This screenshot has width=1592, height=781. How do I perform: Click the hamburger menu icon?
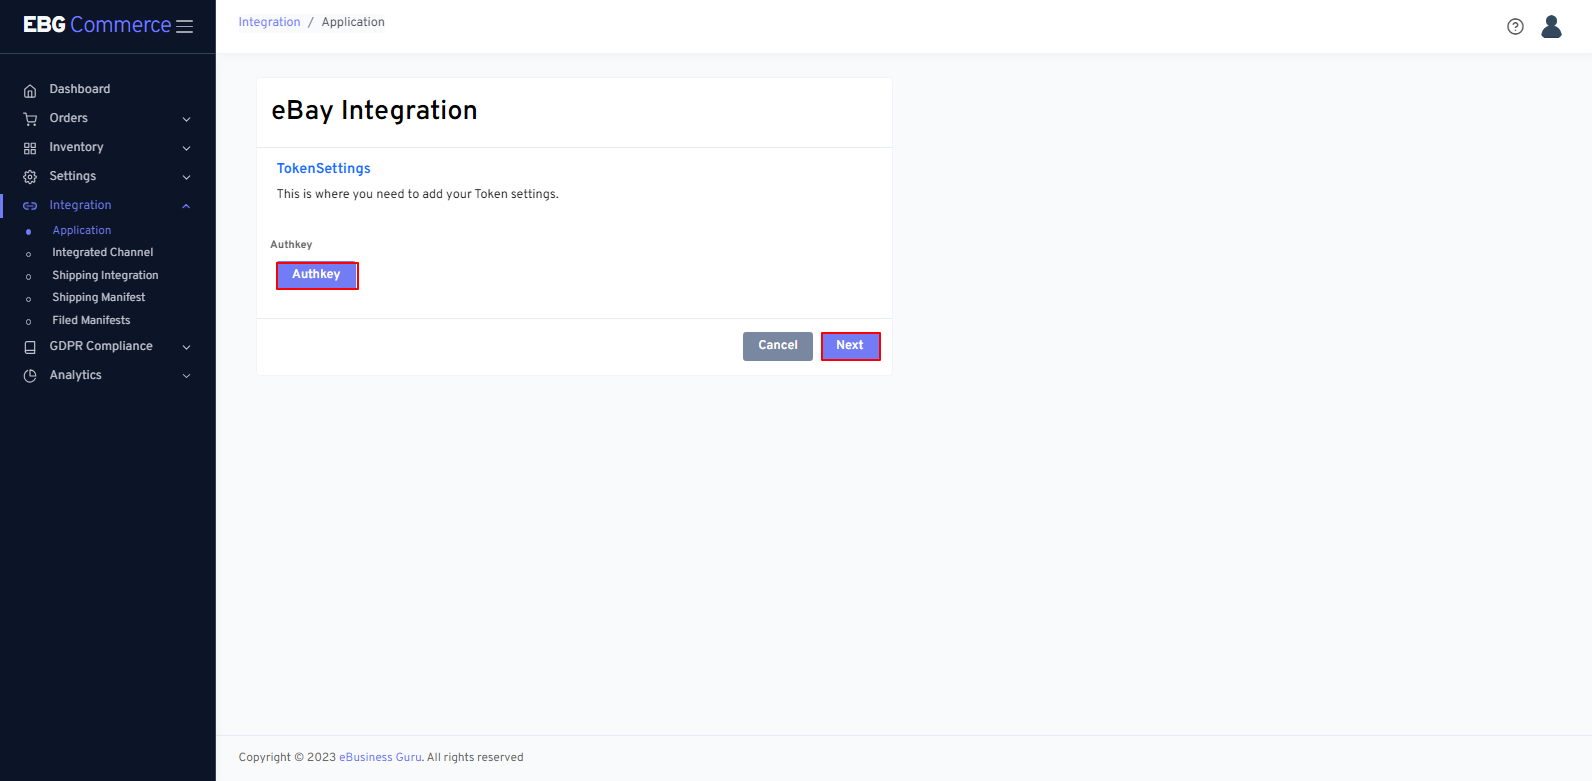185,27
